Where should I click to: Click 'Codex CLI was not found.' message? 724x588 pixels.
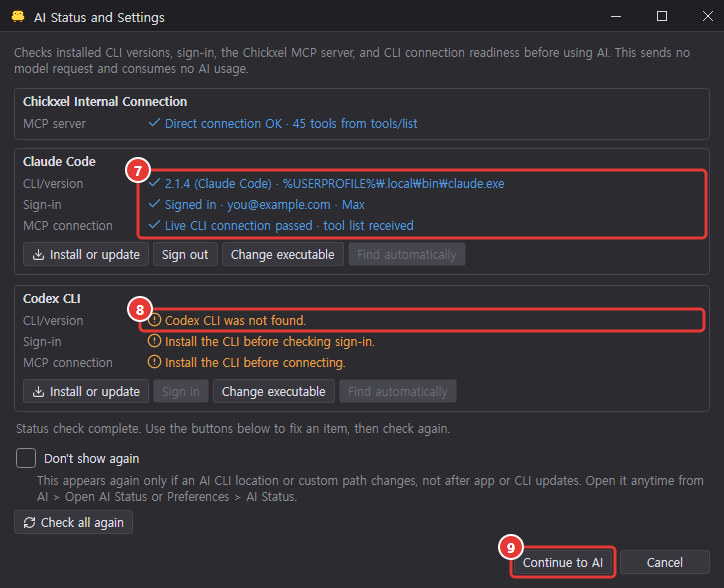click(x=235, y=320)
